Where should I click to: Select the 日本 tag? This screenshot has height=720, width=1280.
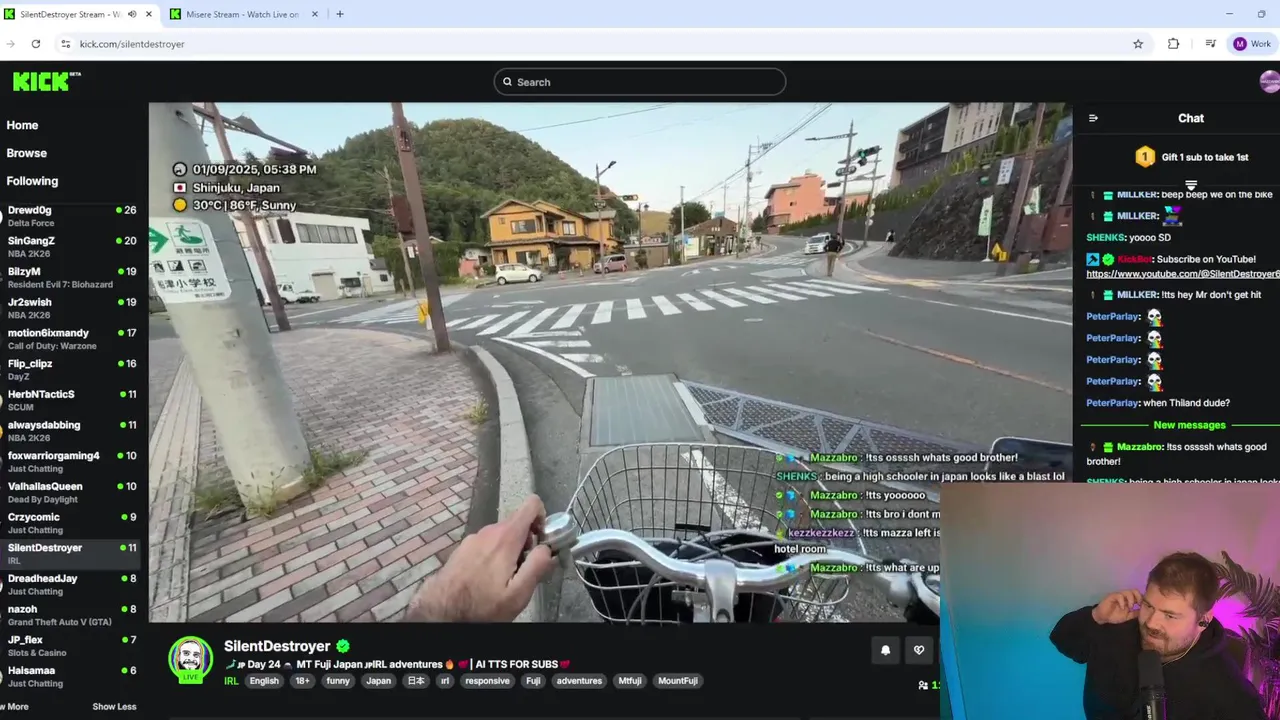click(x=416, y=681)
